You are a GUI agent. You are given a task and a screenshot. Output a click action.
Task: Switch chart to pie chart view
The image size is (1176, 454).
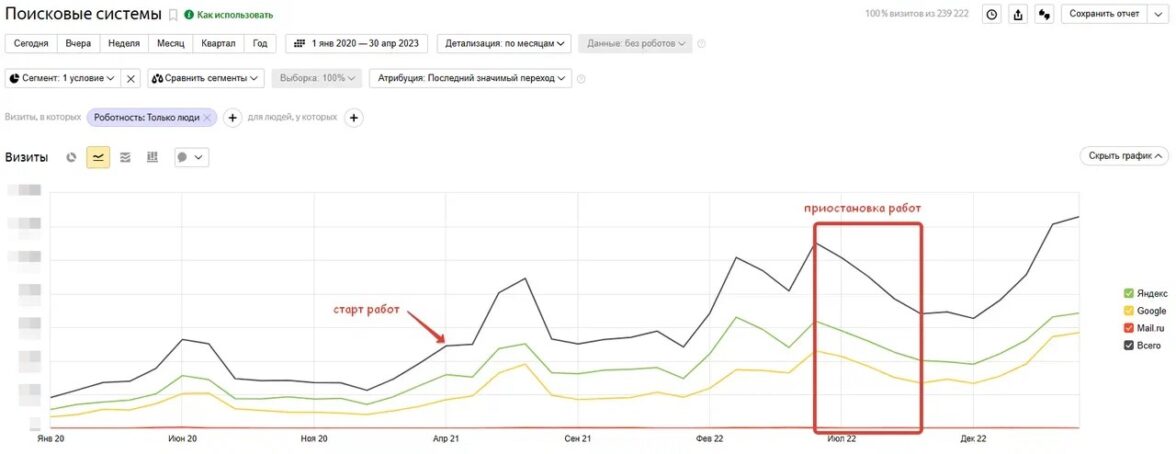tap(71, 157)
